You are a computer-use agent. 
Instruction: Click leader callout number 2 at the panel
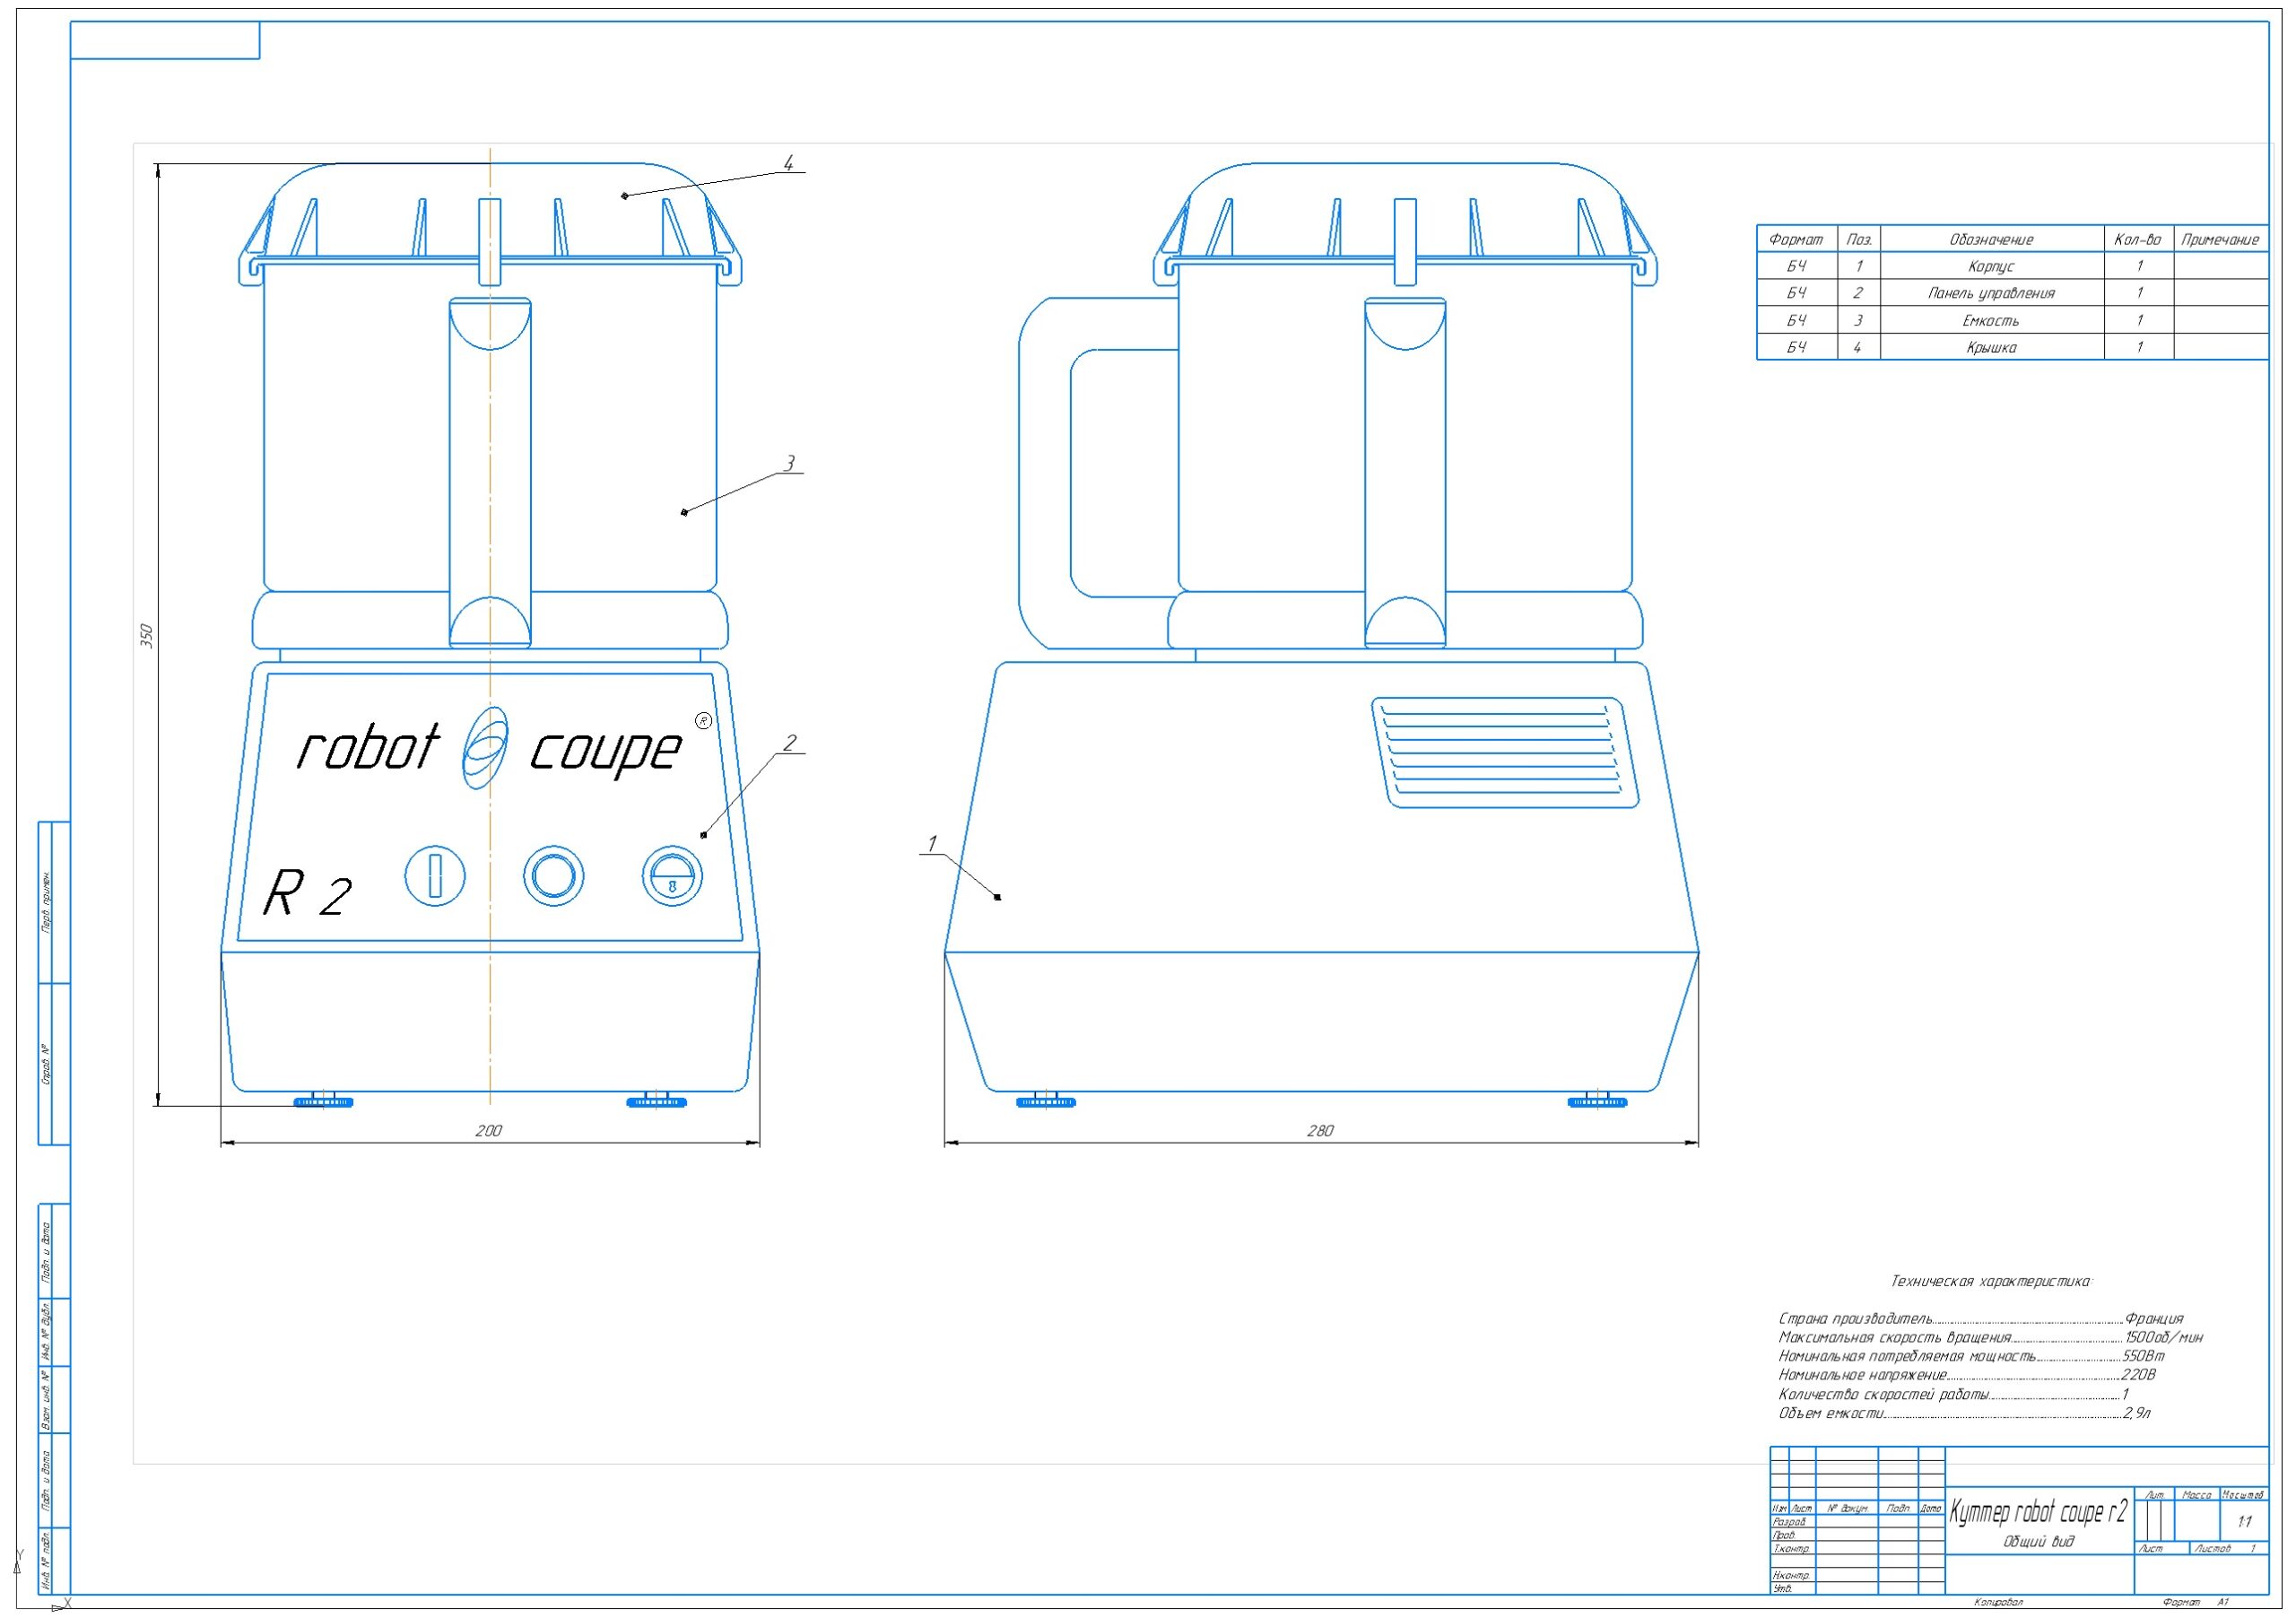789,743
